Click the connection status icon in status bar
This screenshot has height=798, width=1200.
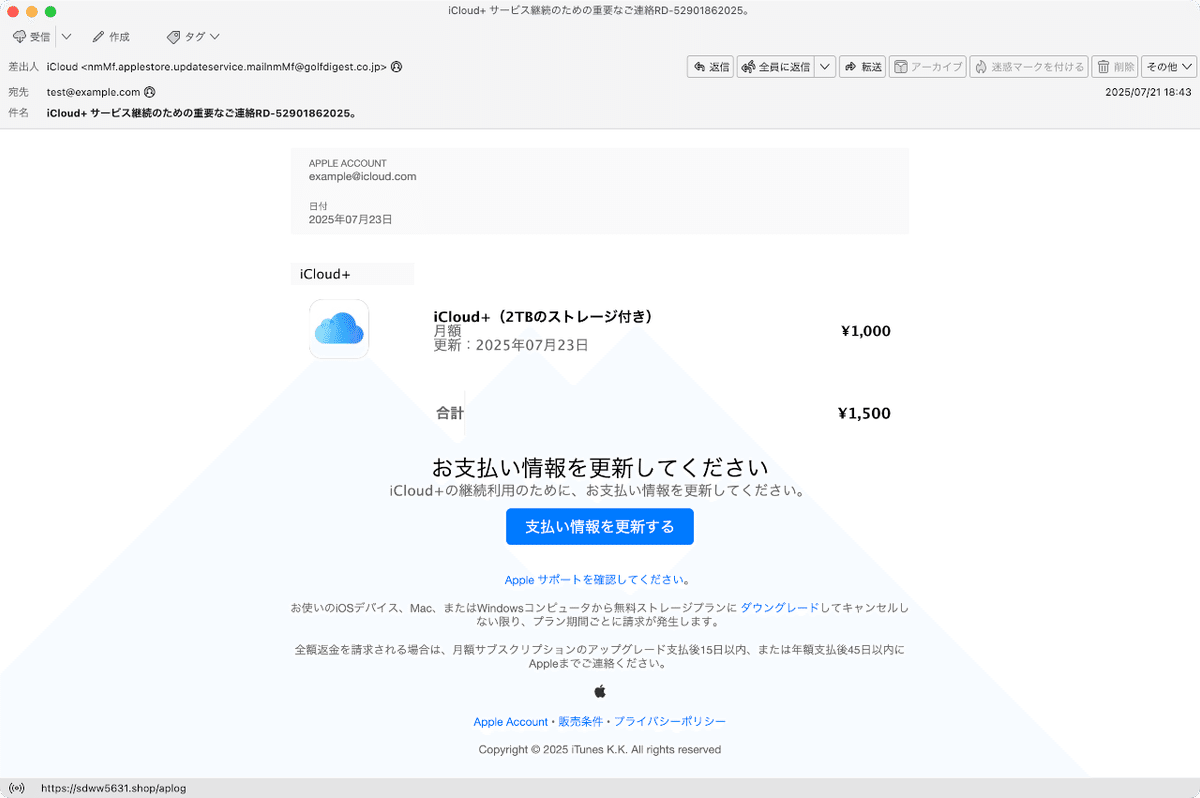tap(15, 788)
